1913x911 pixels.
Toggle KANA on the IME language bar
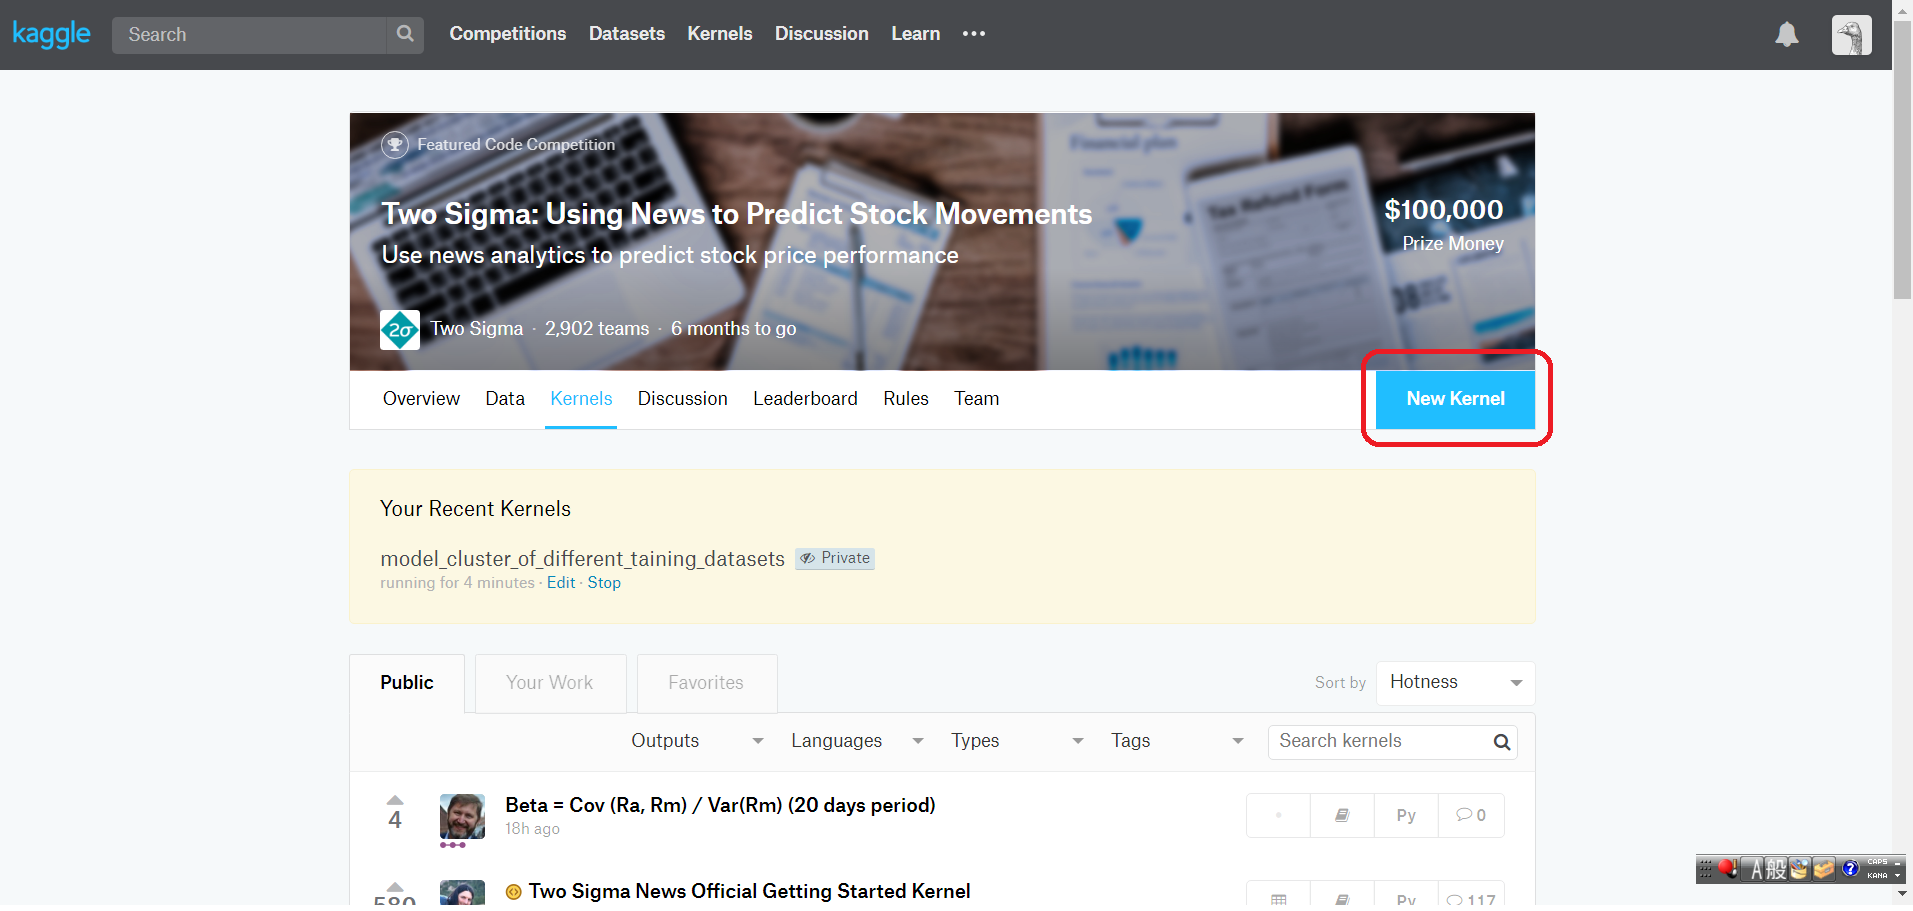(1877, 875)
